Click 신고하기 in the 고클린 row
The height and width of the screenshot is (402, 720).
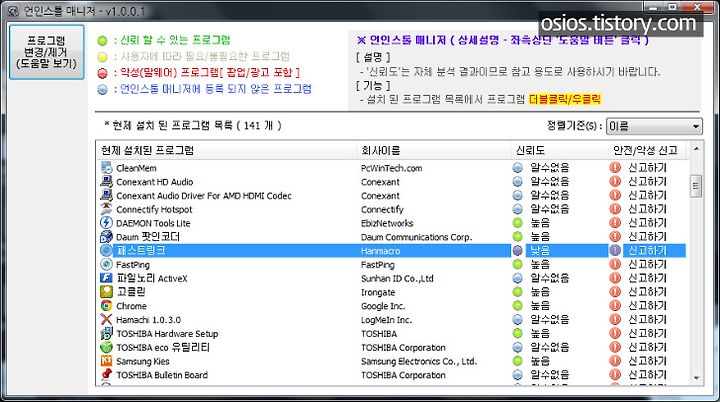point(647,292)
